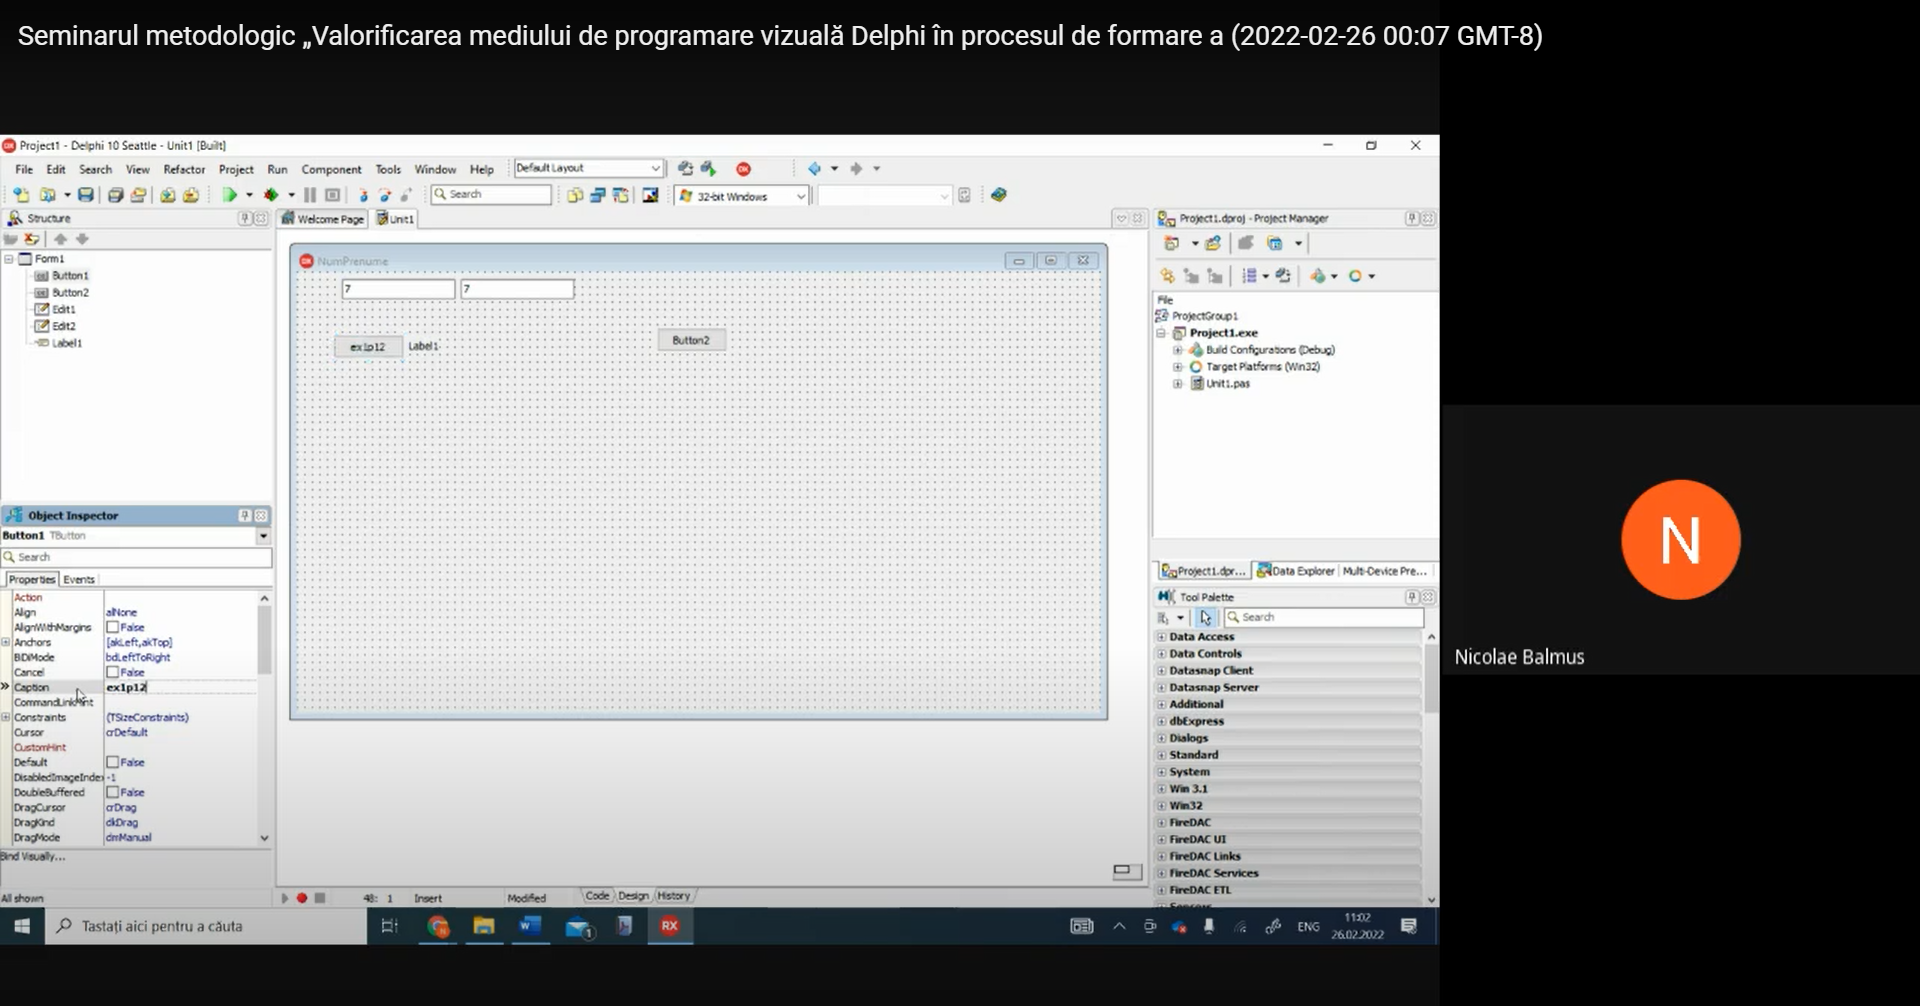Click the red record circle in status bar
This screenshot has height=1006, width=1920.
pyautogui.click(x=302, y=898)
